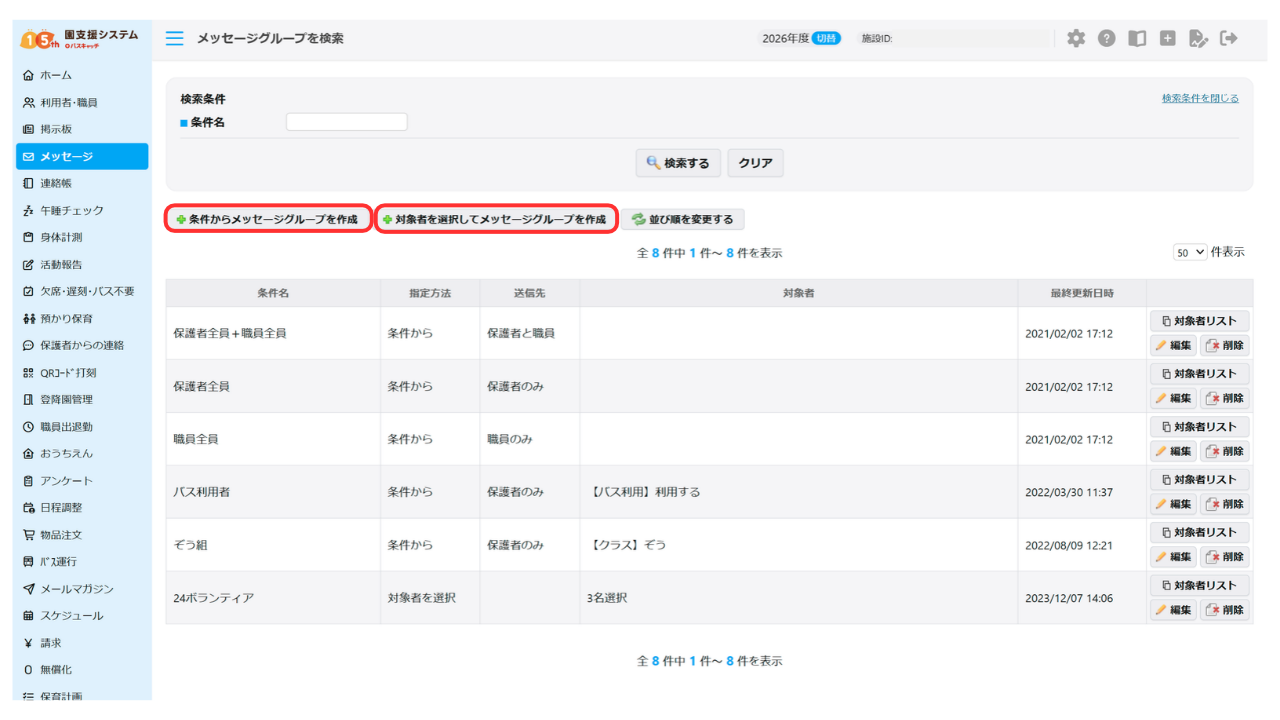
Task: Click 編集 for the 保護者全員 row
Action: [x=1173, y=398]
